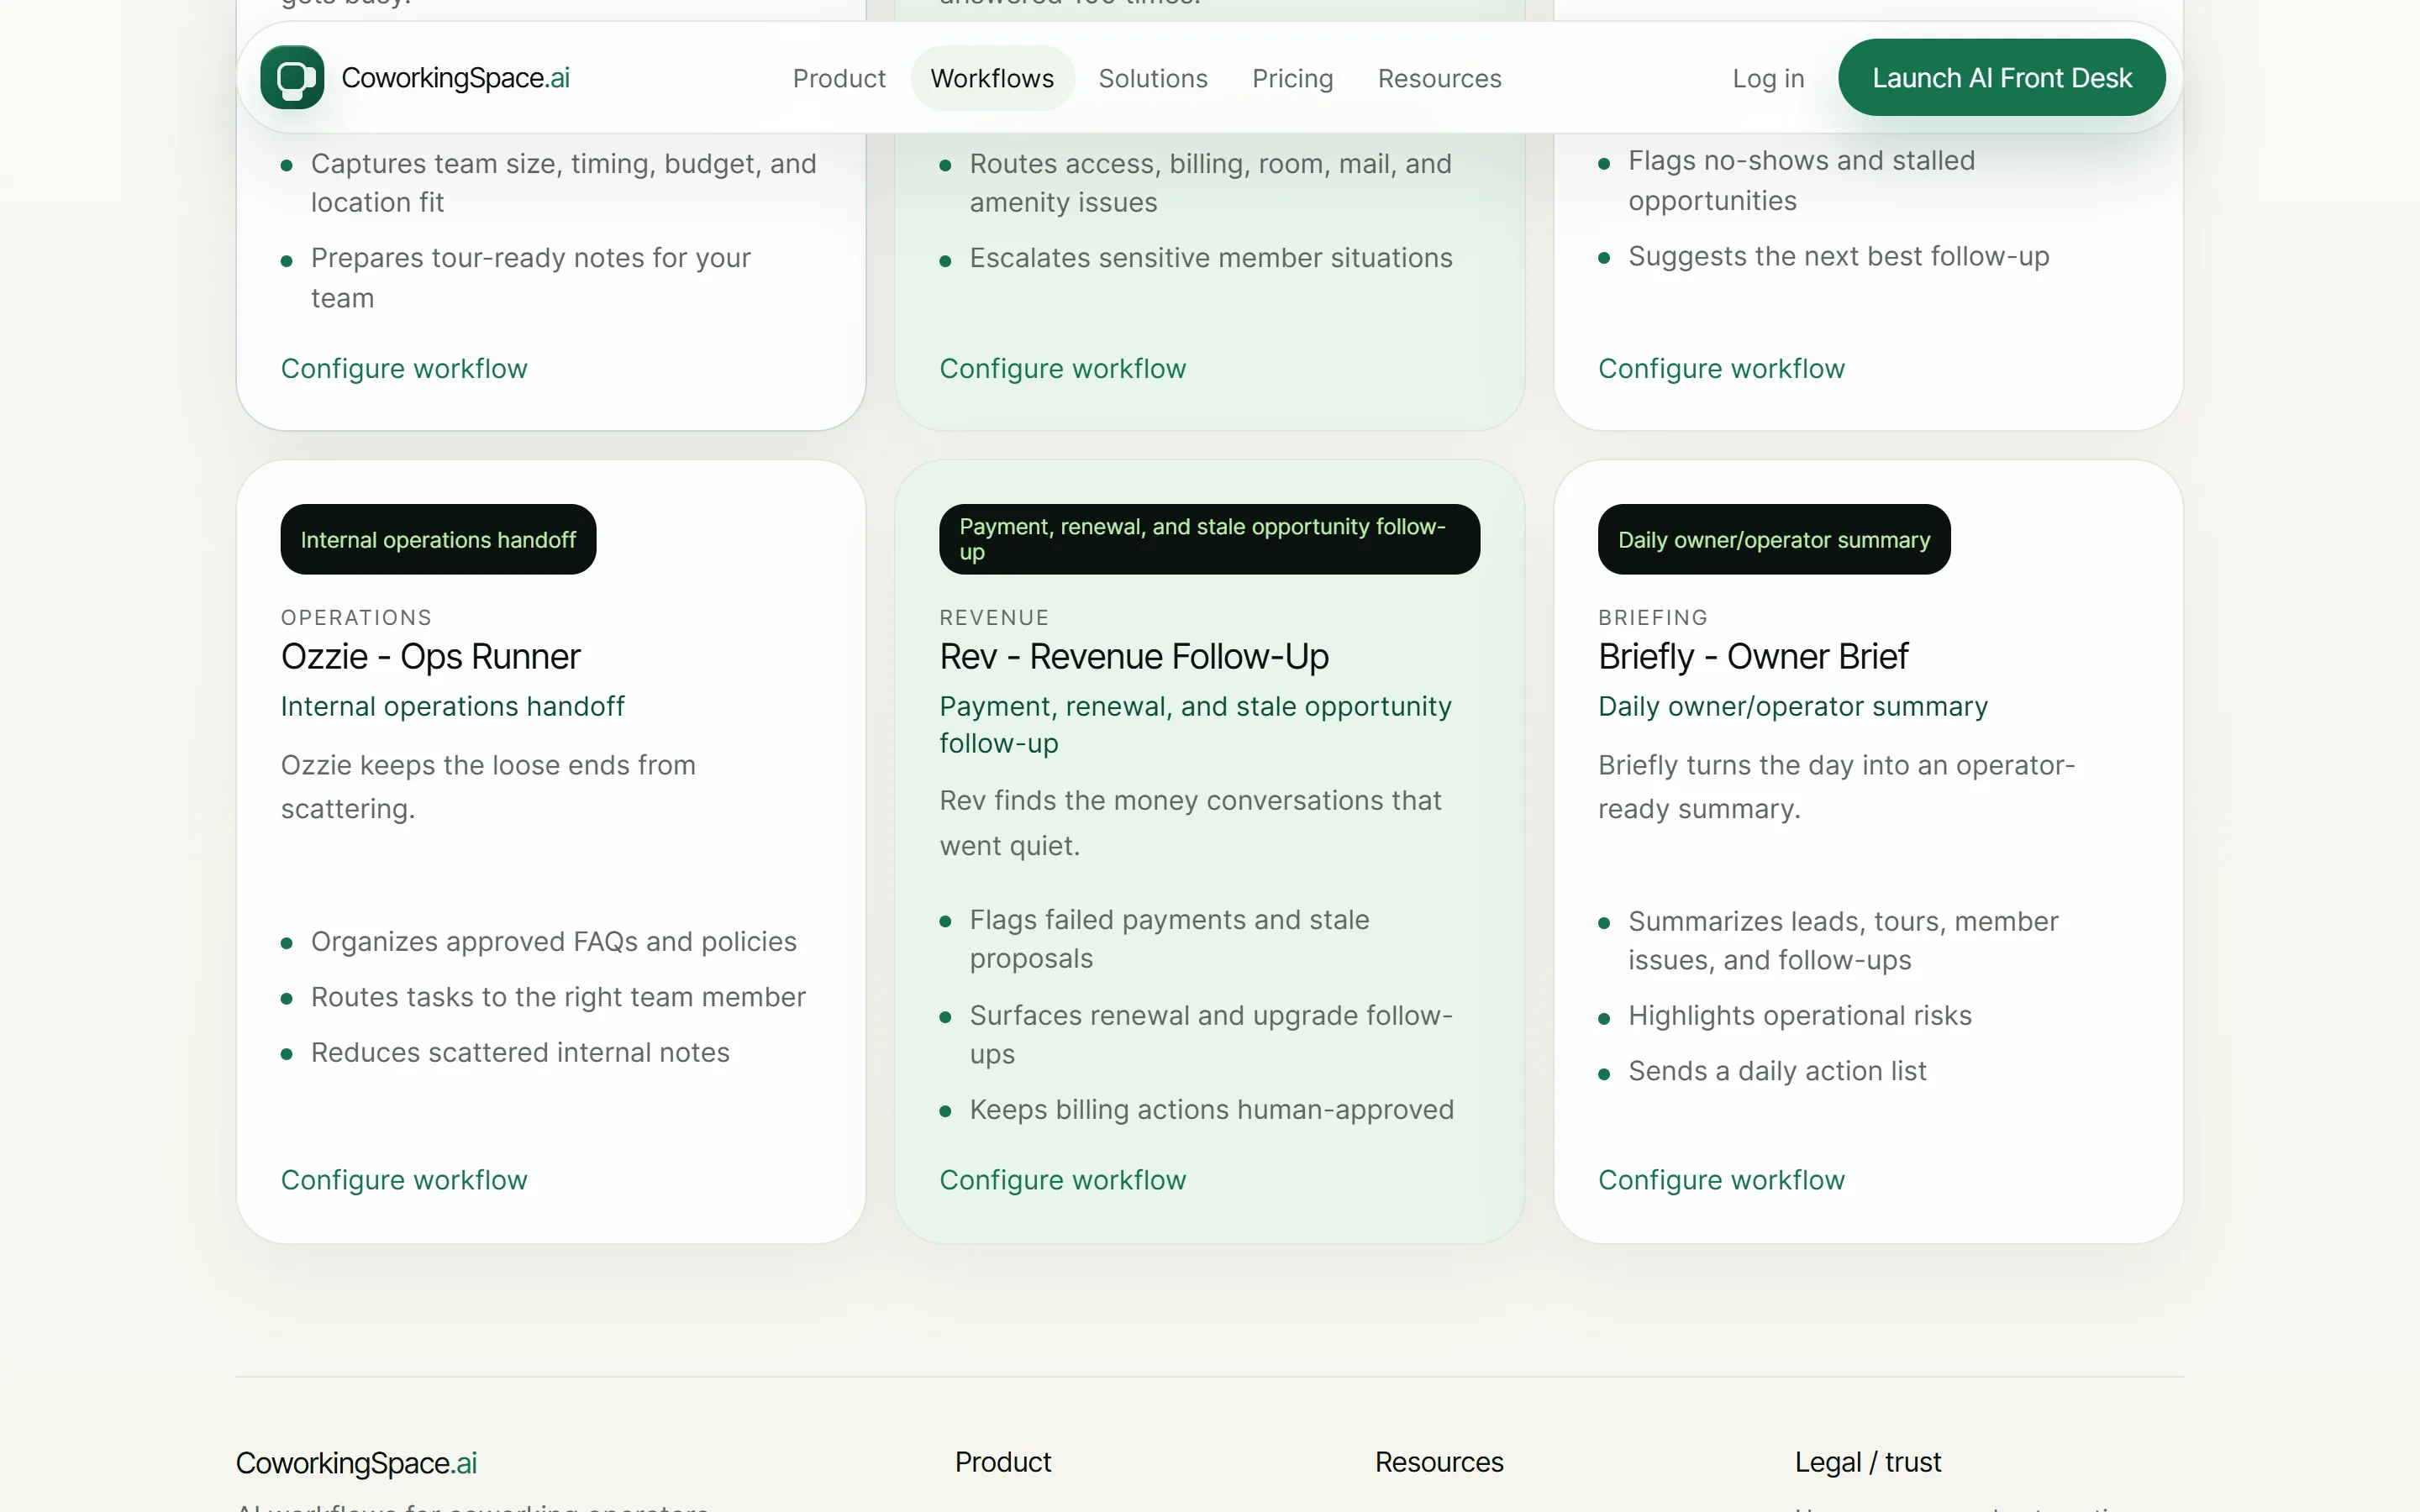This screenshot has width=2420, height=1512.
Task: Click green subtitle Daily owner/operator summary
Action: tap(1793, 707)
